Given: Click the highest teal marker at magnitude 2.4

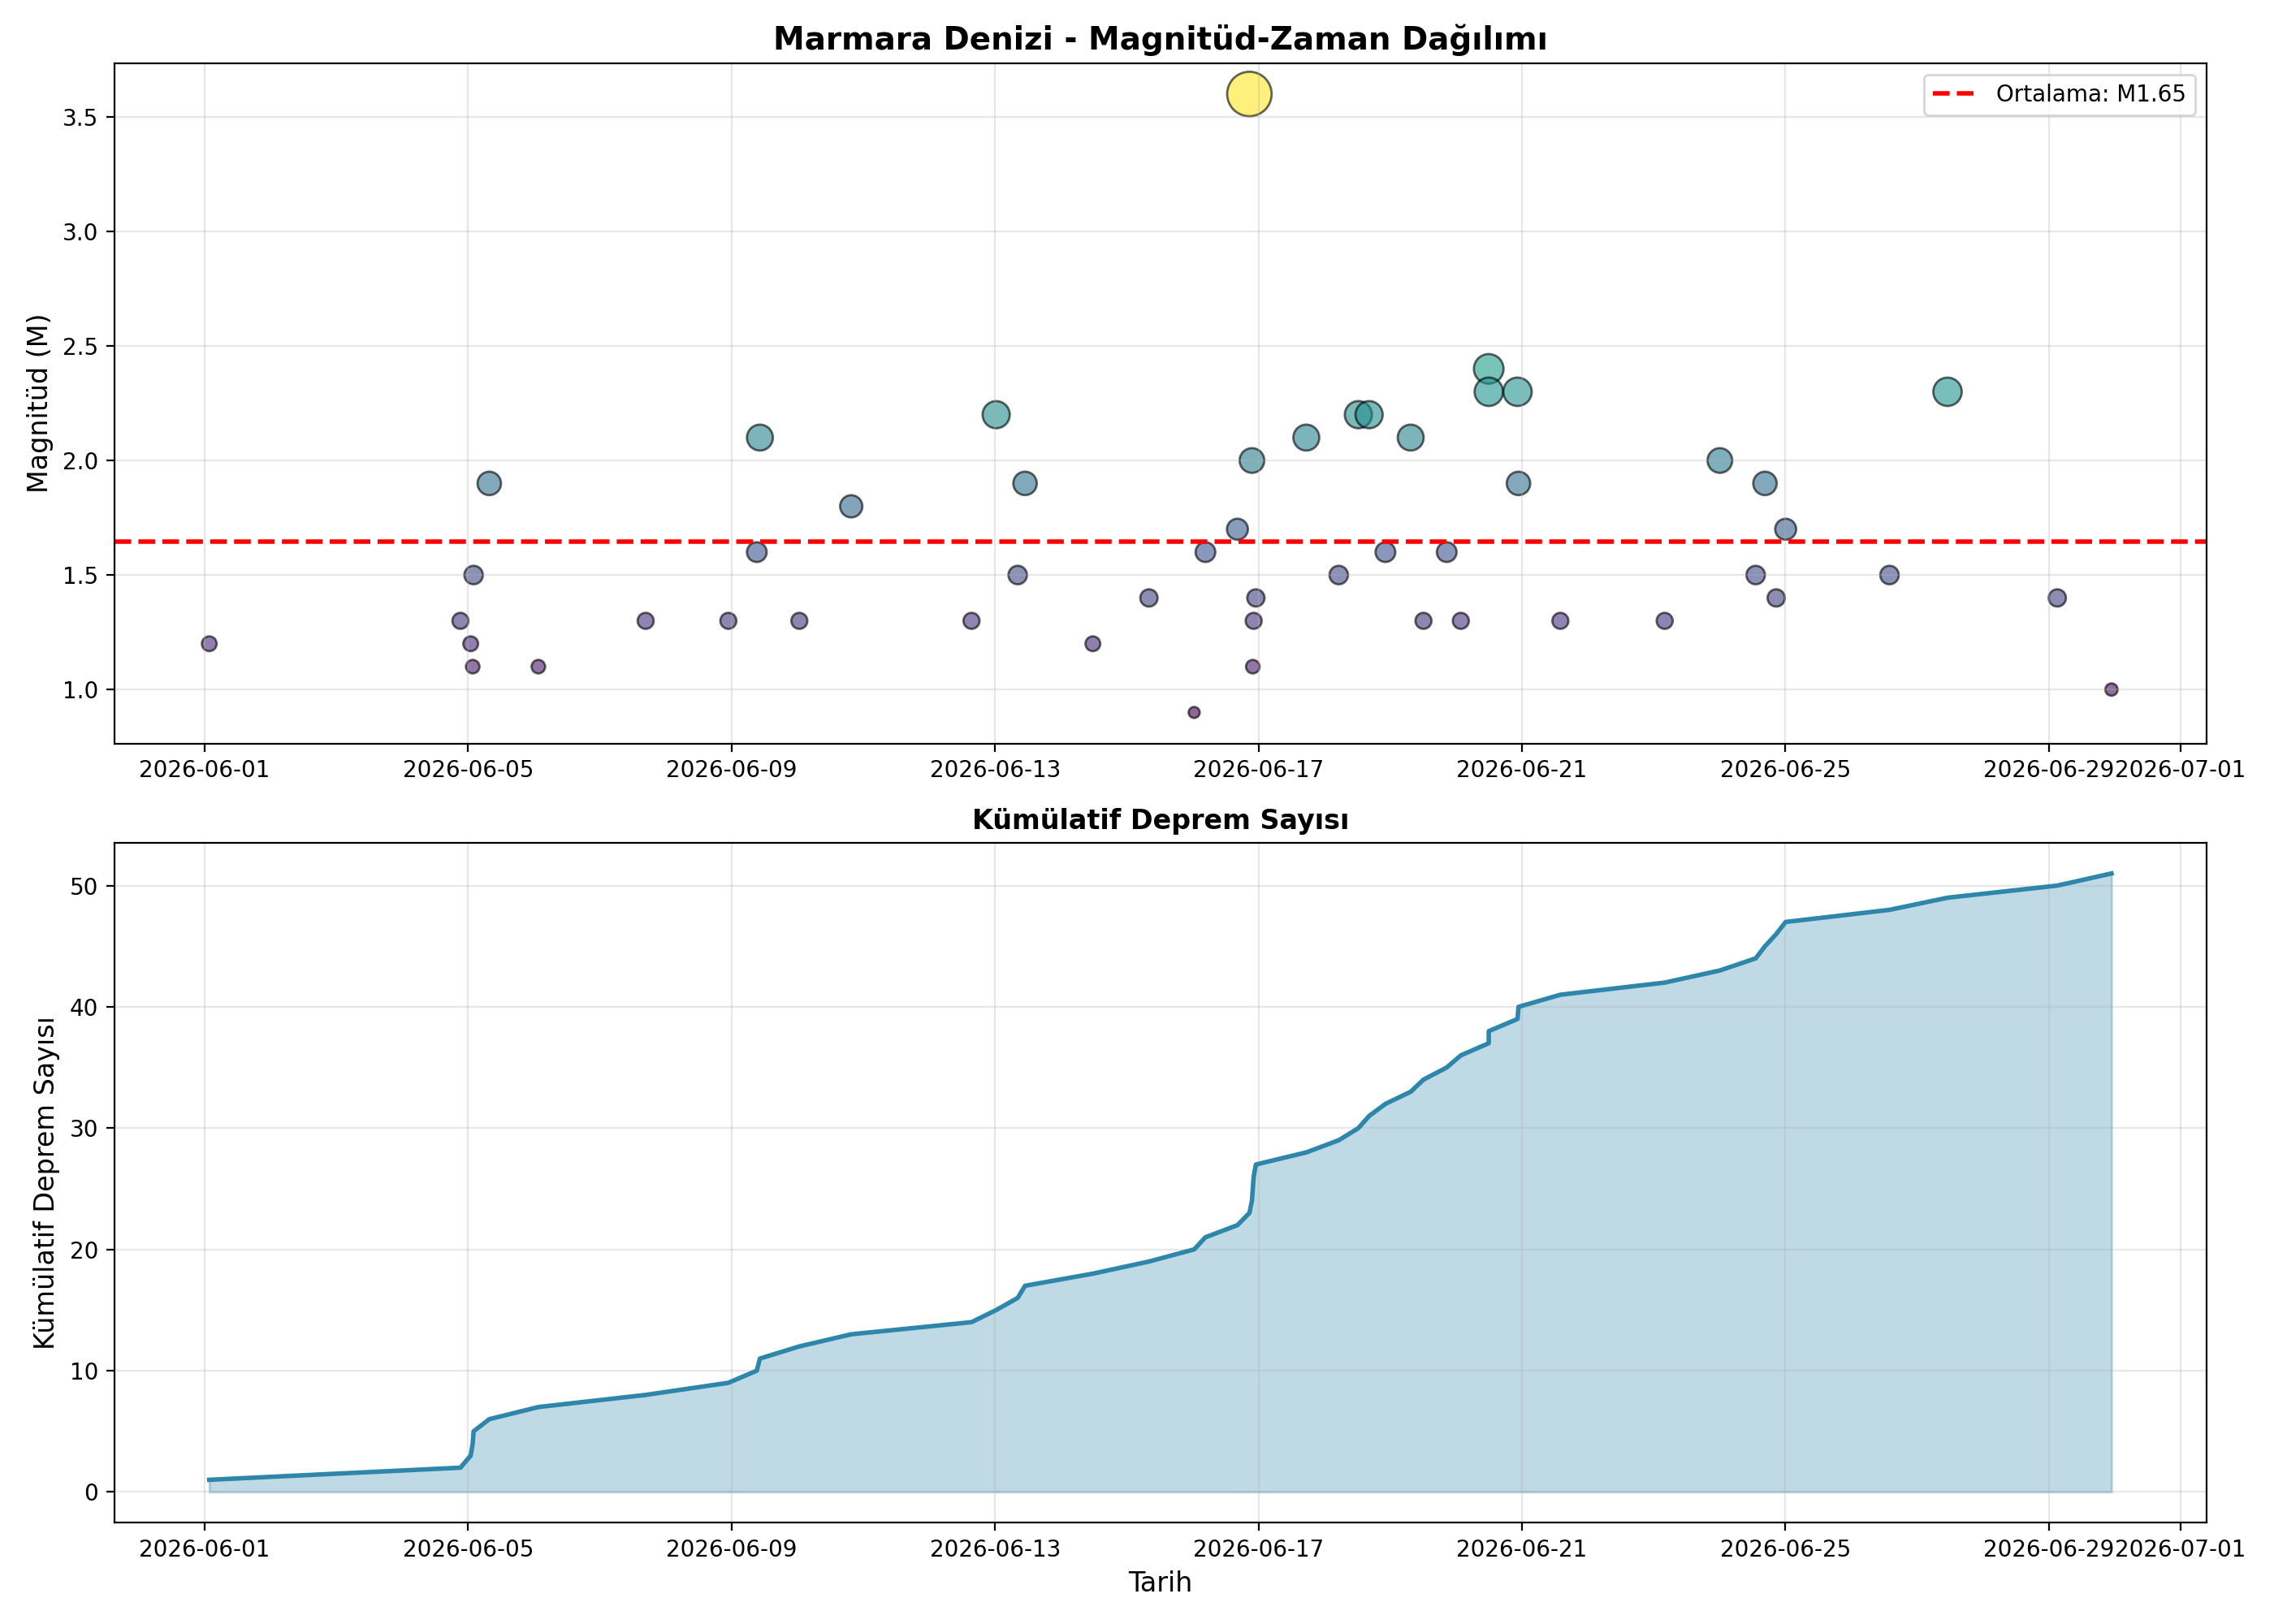Looking at the screenshot, I should (x=1488, y=369).
